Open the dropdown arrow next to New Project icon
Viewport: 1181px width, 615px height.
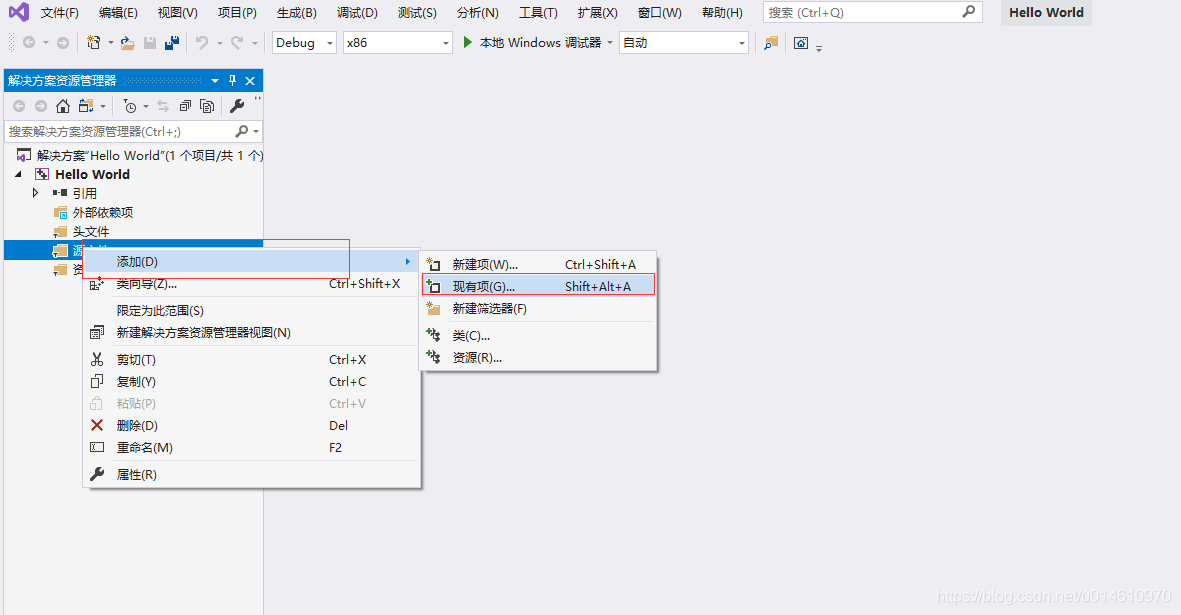[110, 43]
